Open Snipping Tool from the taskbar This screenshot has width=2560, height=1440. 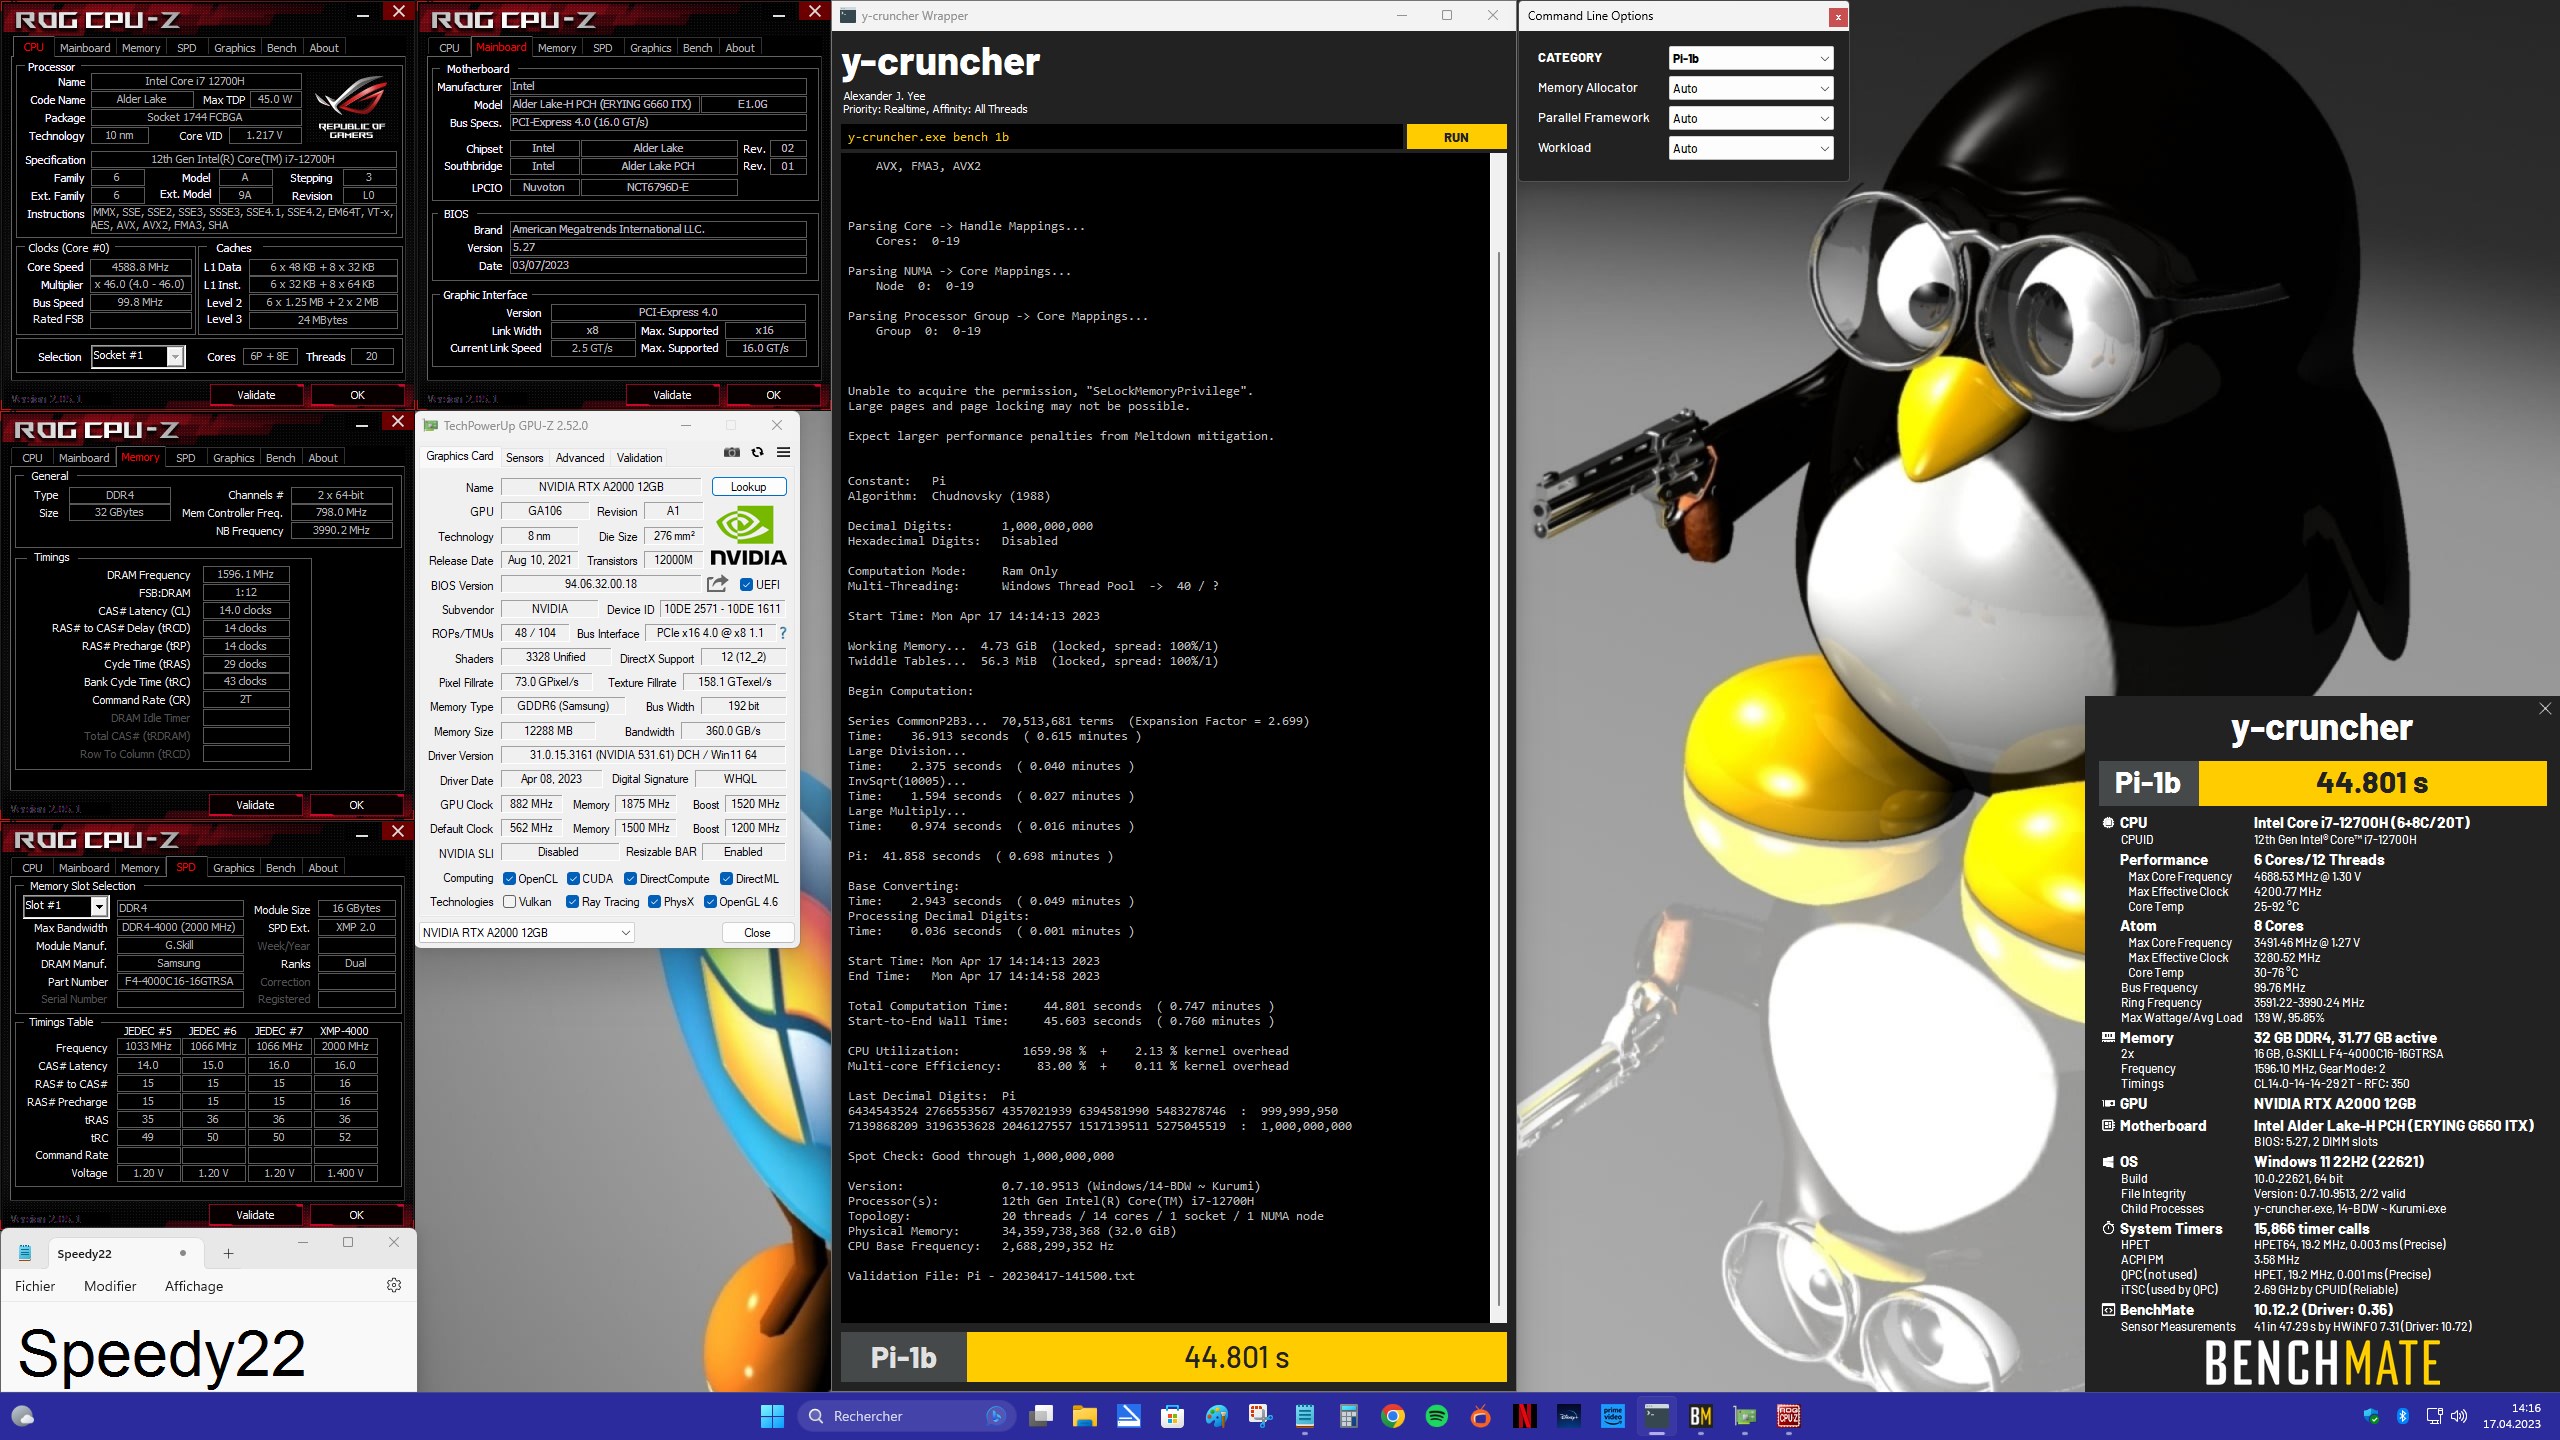coord(1260,1416)
